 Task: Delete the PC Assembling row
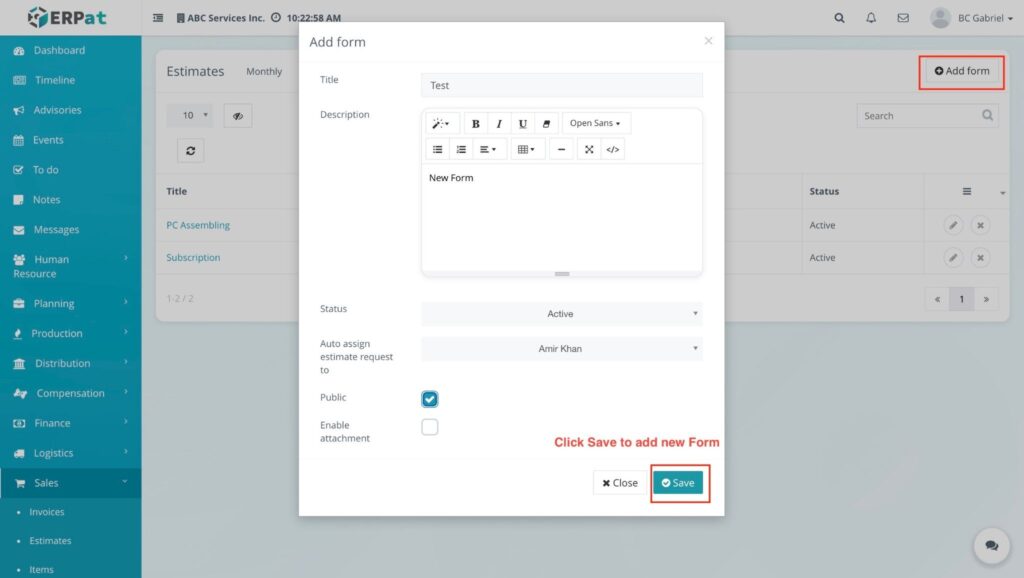coord(980,225)
